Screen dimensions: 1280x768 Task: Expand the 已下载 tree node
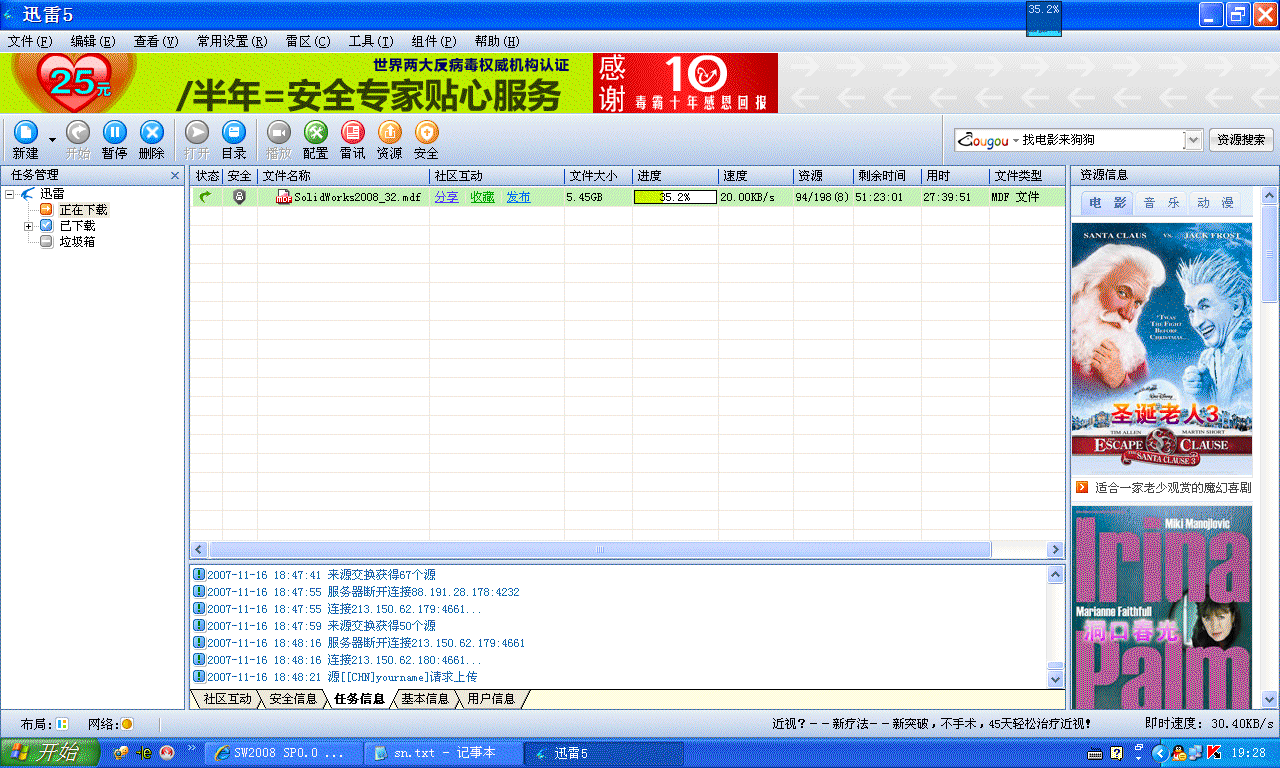pyautogui.click(x=29, y=226)
